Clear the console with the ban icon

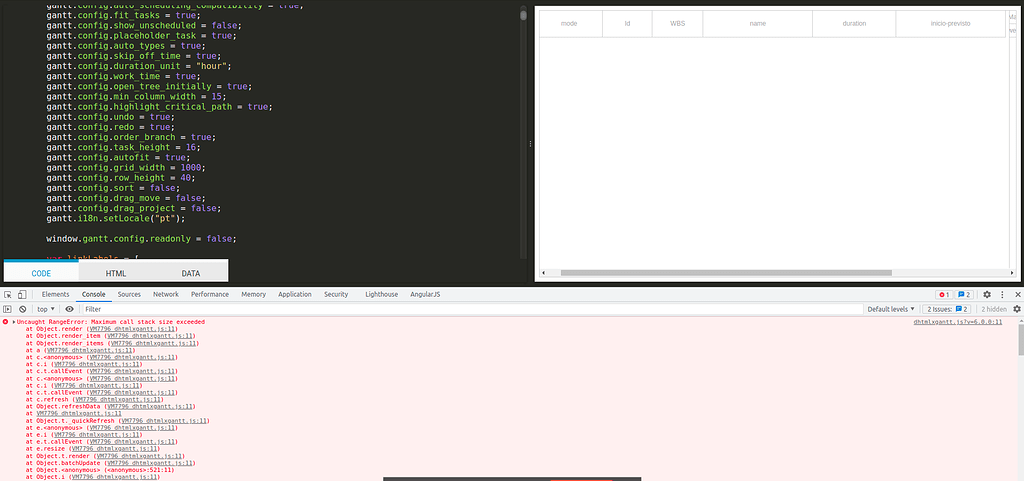(x=22, y=309)
